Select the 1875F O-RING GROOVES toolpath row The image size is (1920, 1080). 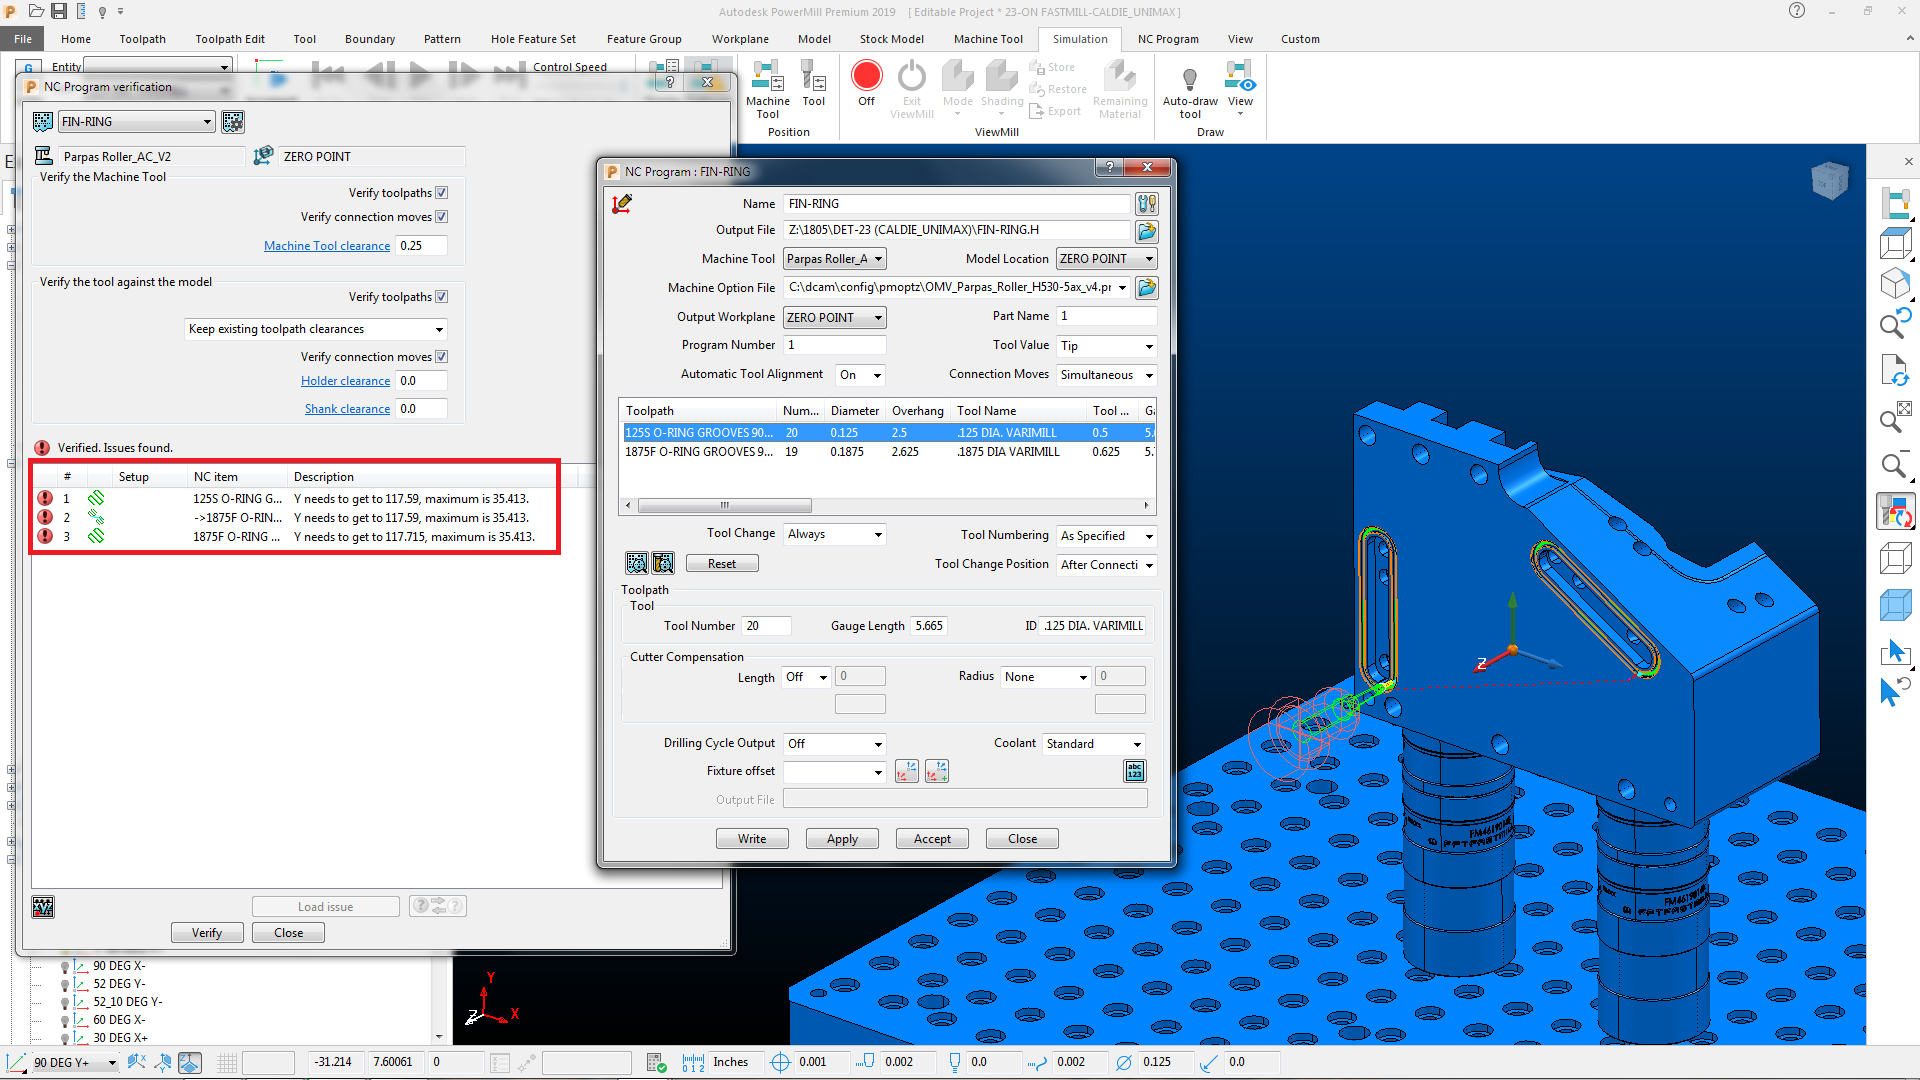888,452
